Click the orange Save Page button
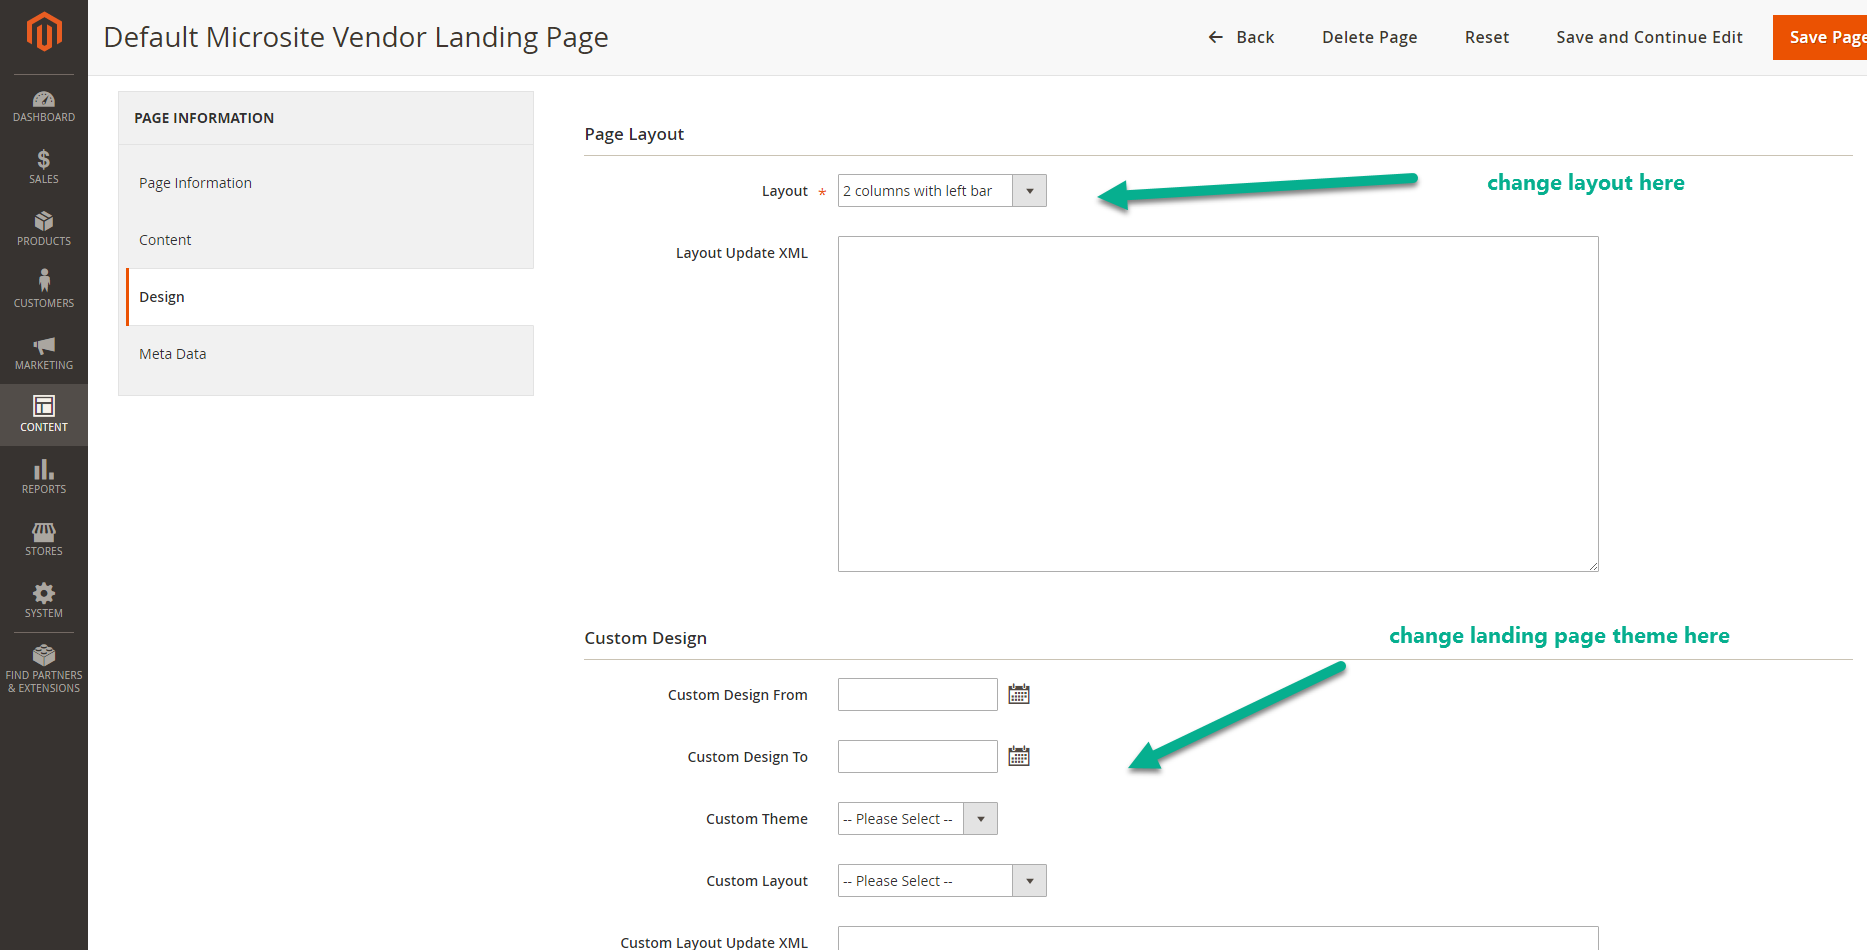The image size is (1867, 950). point(1820,37)
